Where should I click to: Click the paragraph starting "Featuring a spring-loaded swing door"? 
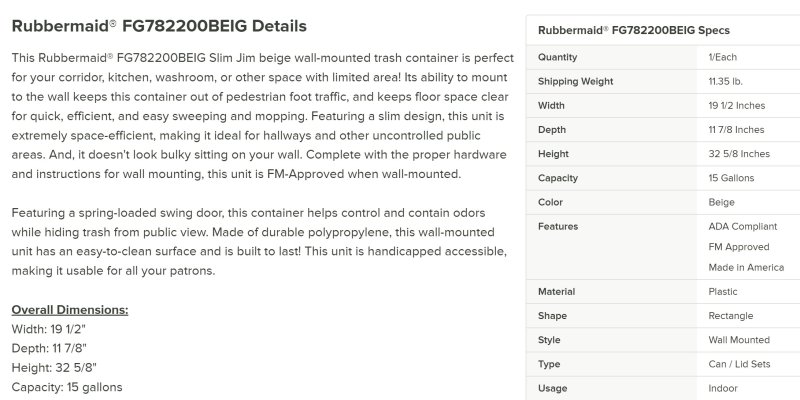point(250,242)
